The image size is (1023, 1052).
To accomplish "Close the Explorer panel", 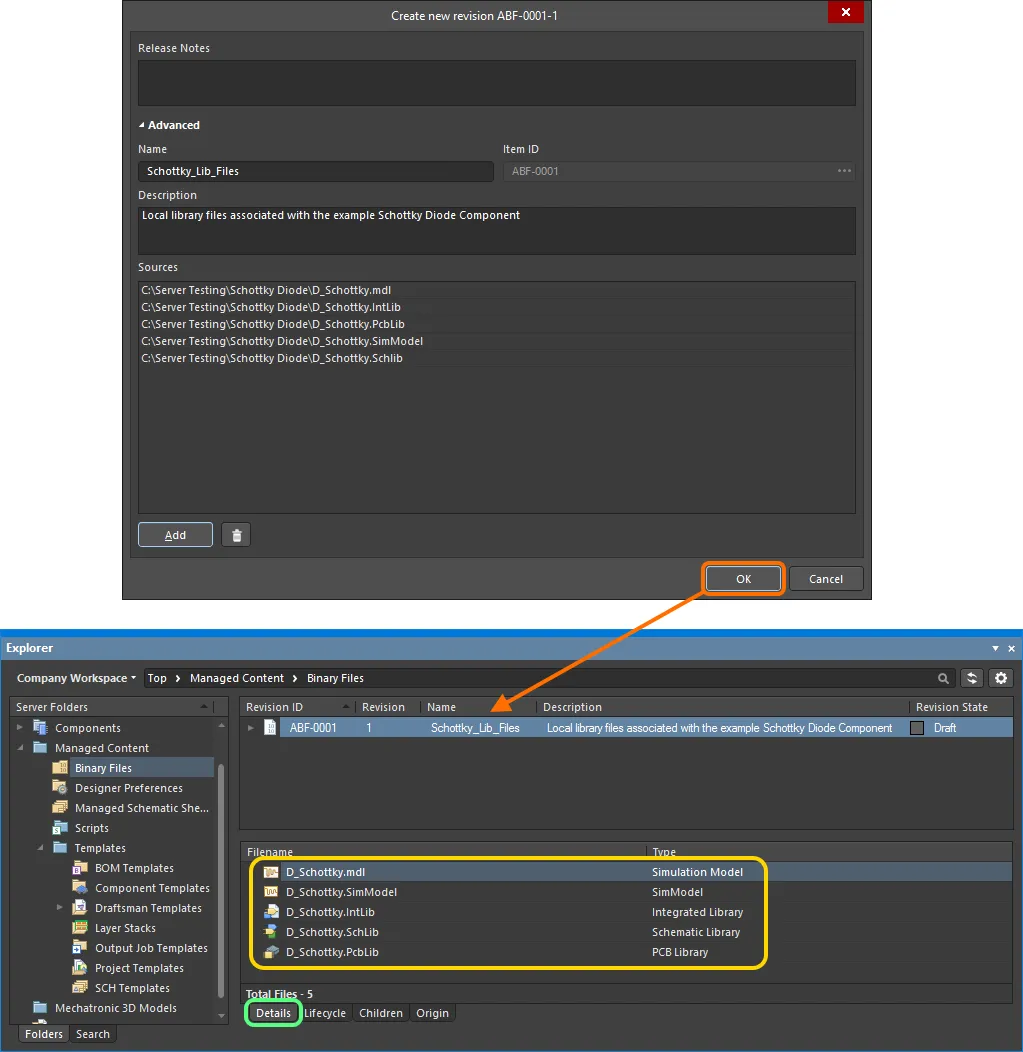I will (1011, 648).
